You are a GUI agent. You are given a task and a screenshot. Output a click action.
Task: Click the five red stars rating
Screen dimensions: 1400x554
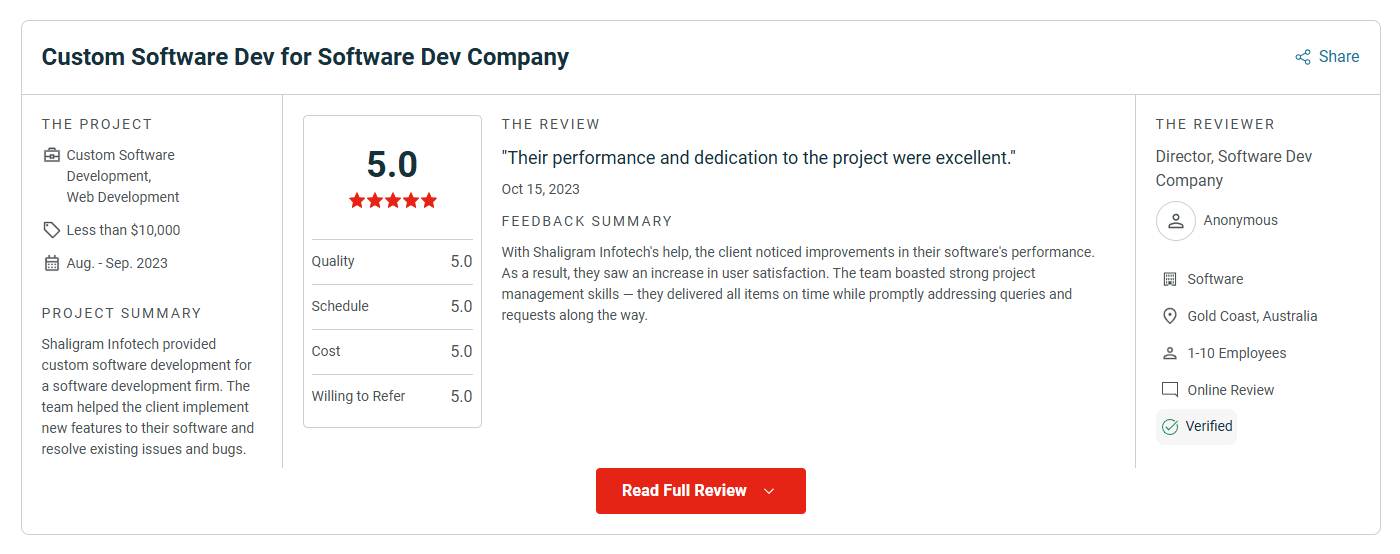pyautogui.click(x=393, y=200)
